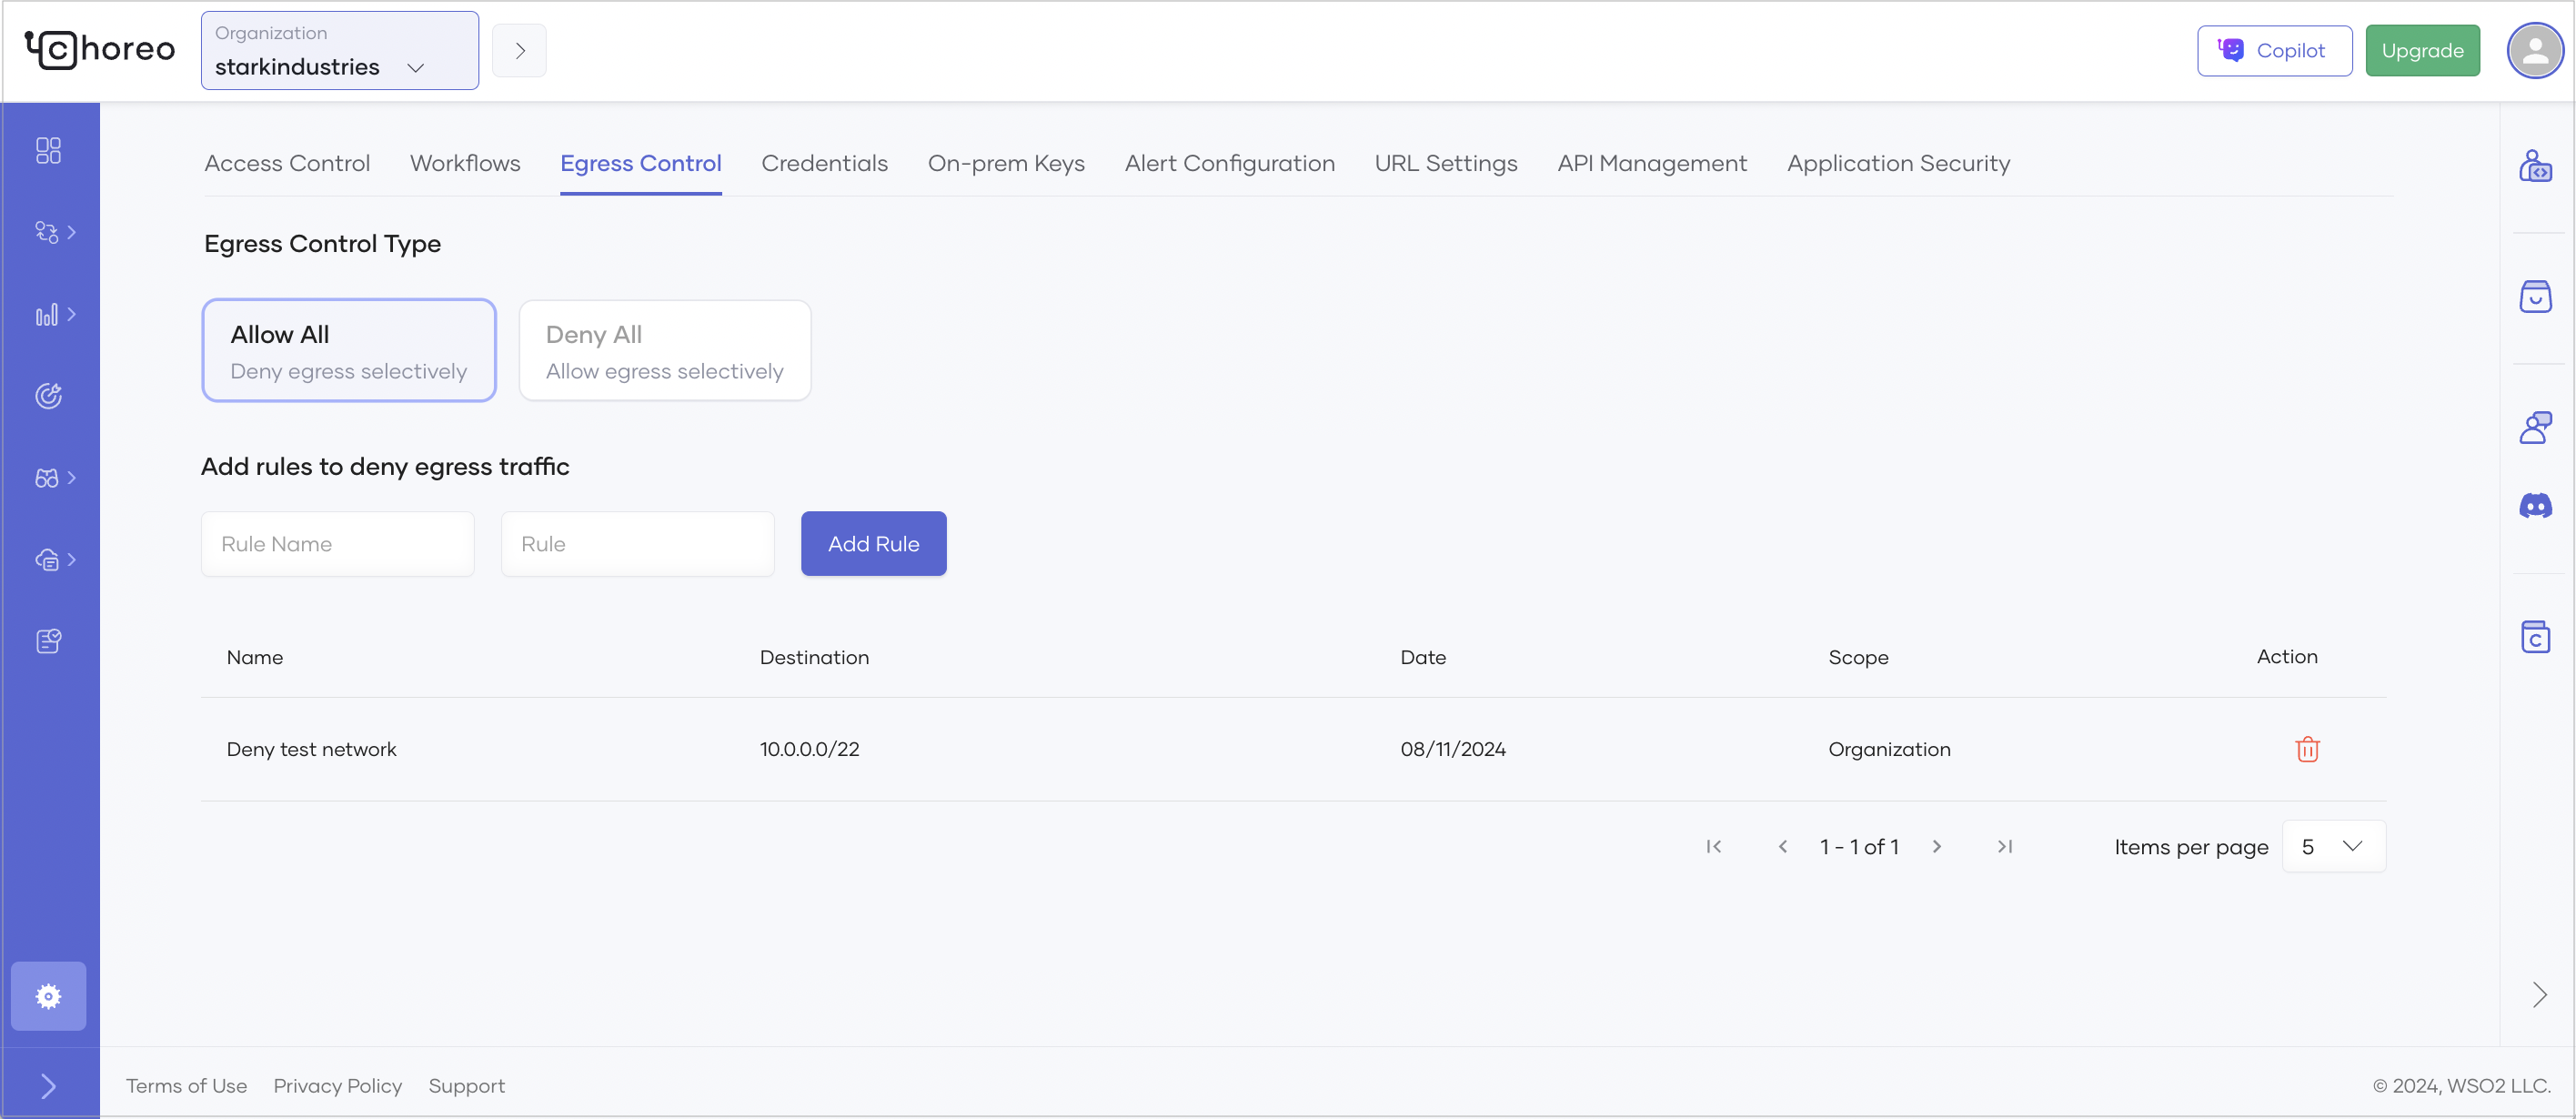Delete the Deny test network rule

[2306, 749]
